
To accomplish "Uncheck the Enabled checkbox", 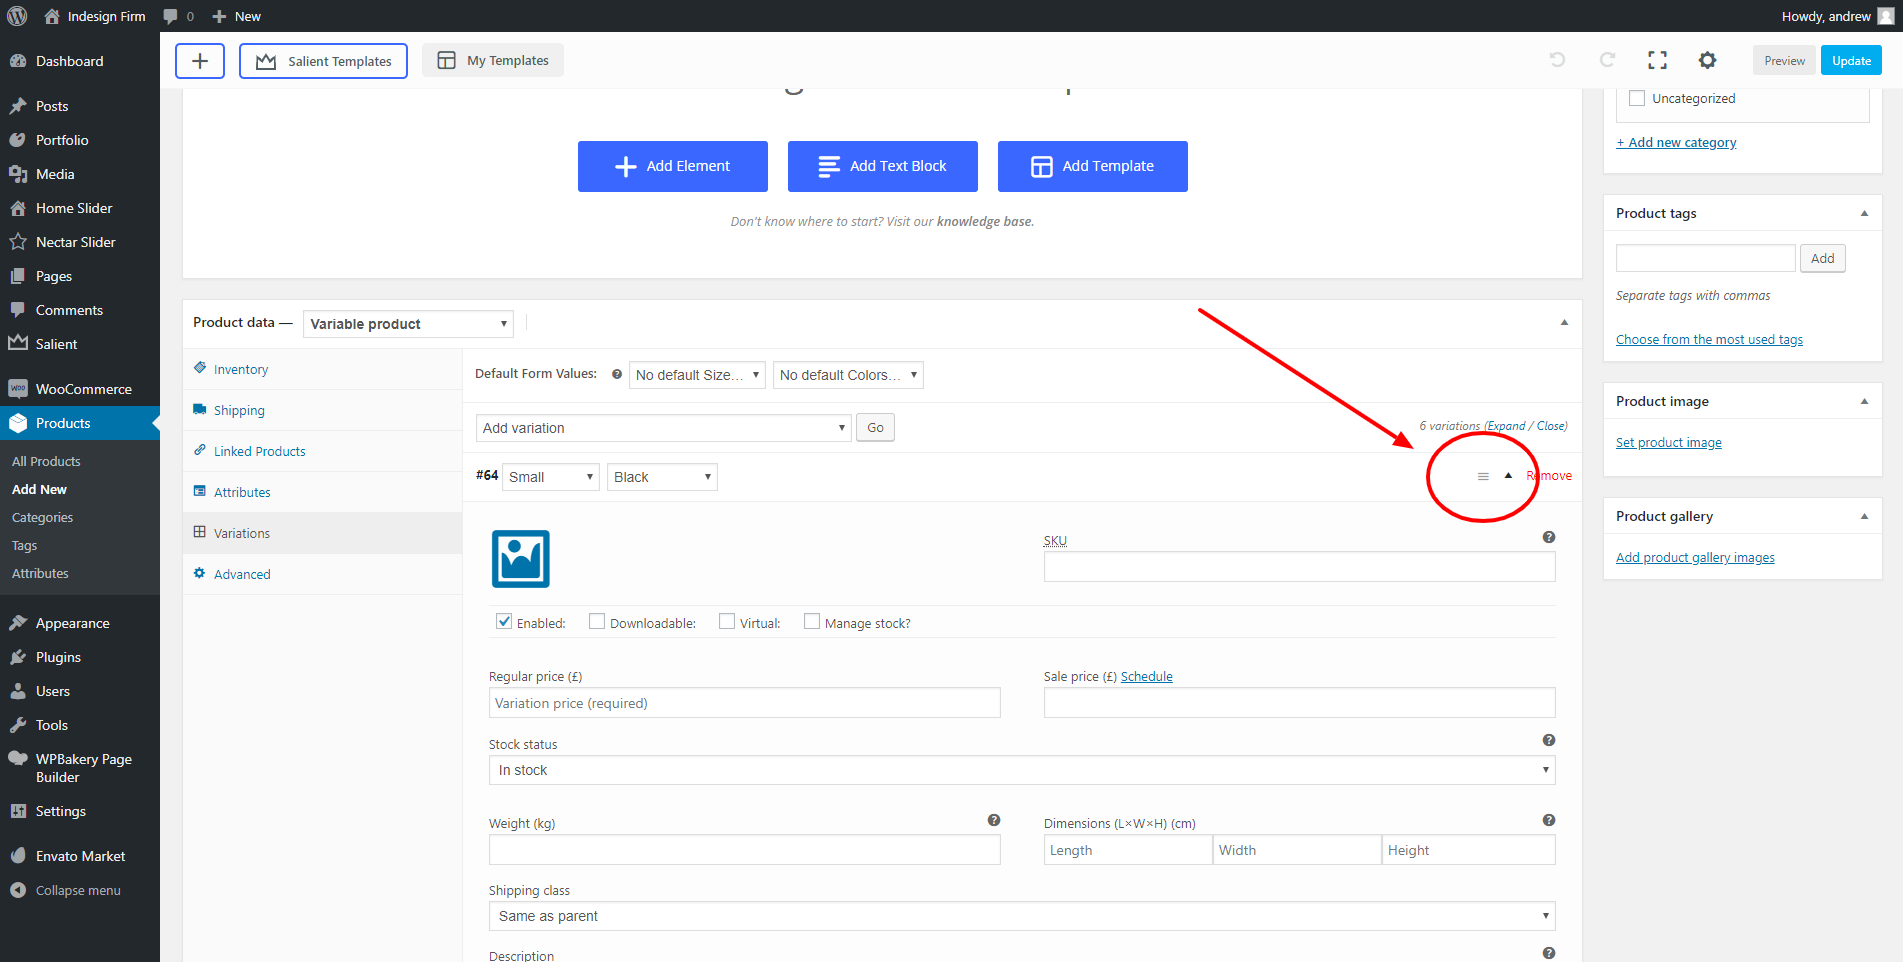I will tap(505, 622).
